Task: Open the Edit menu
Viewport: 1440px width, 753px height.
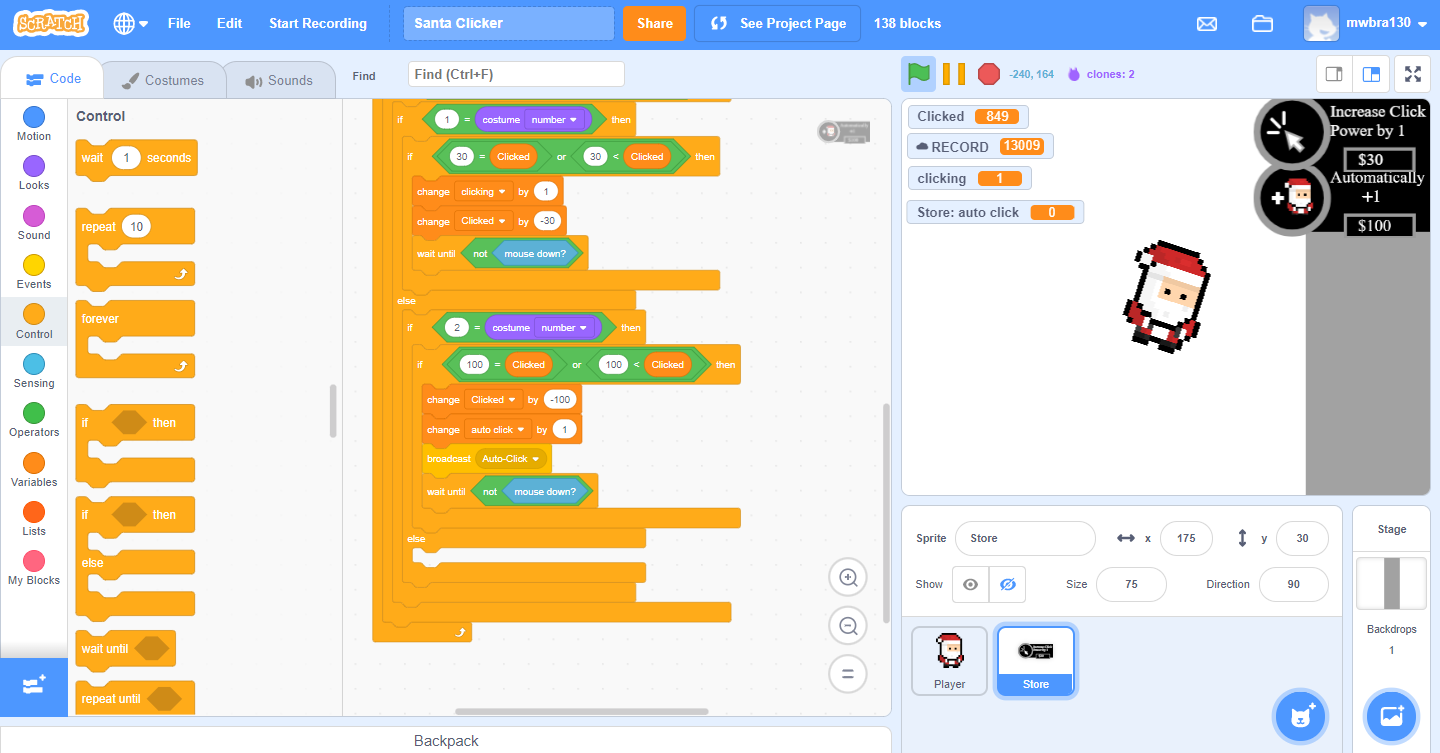Action: coord(229,23)
